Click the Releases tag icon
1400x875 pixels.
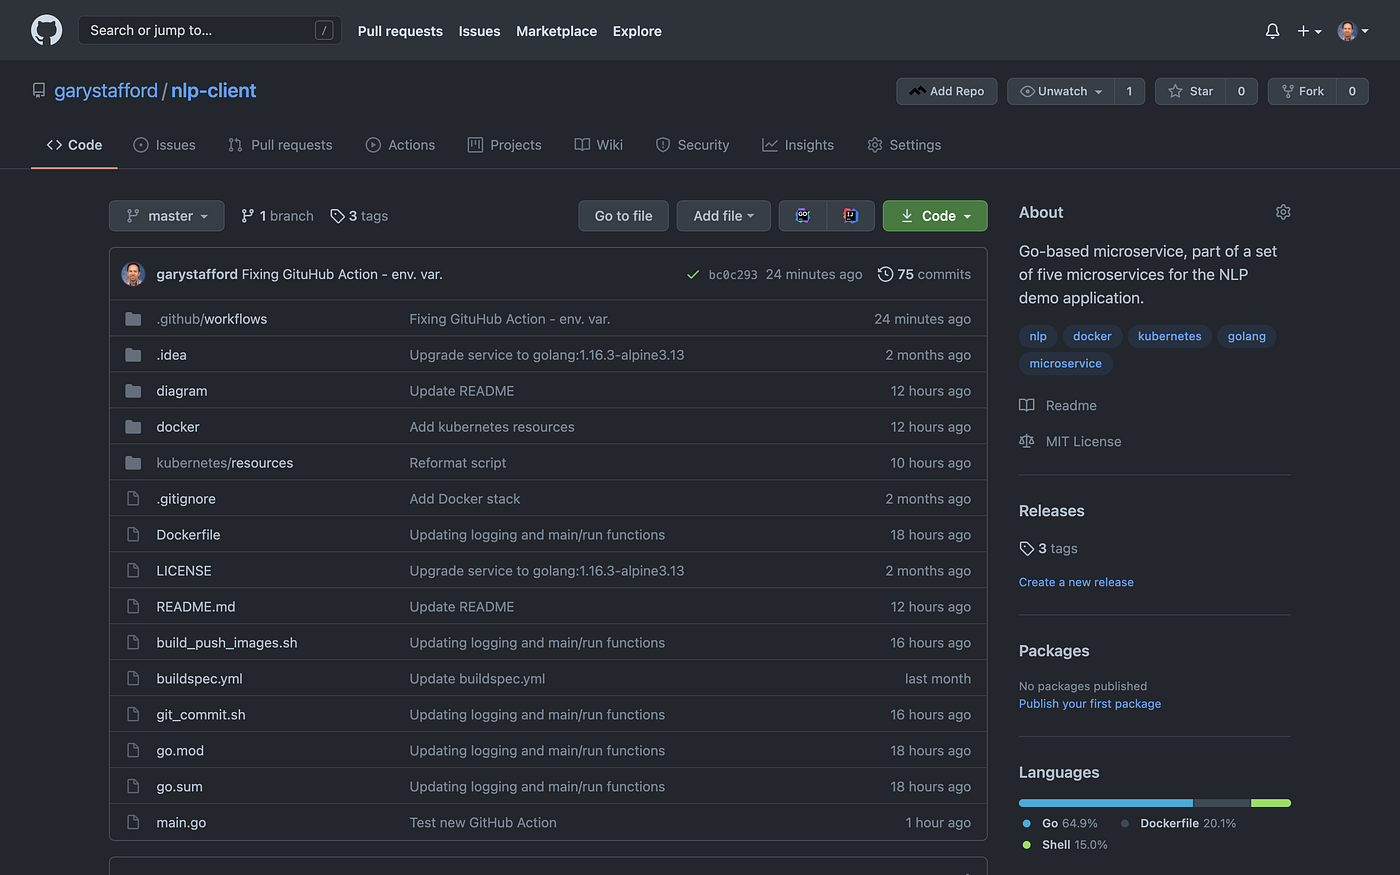(1026, 549)
